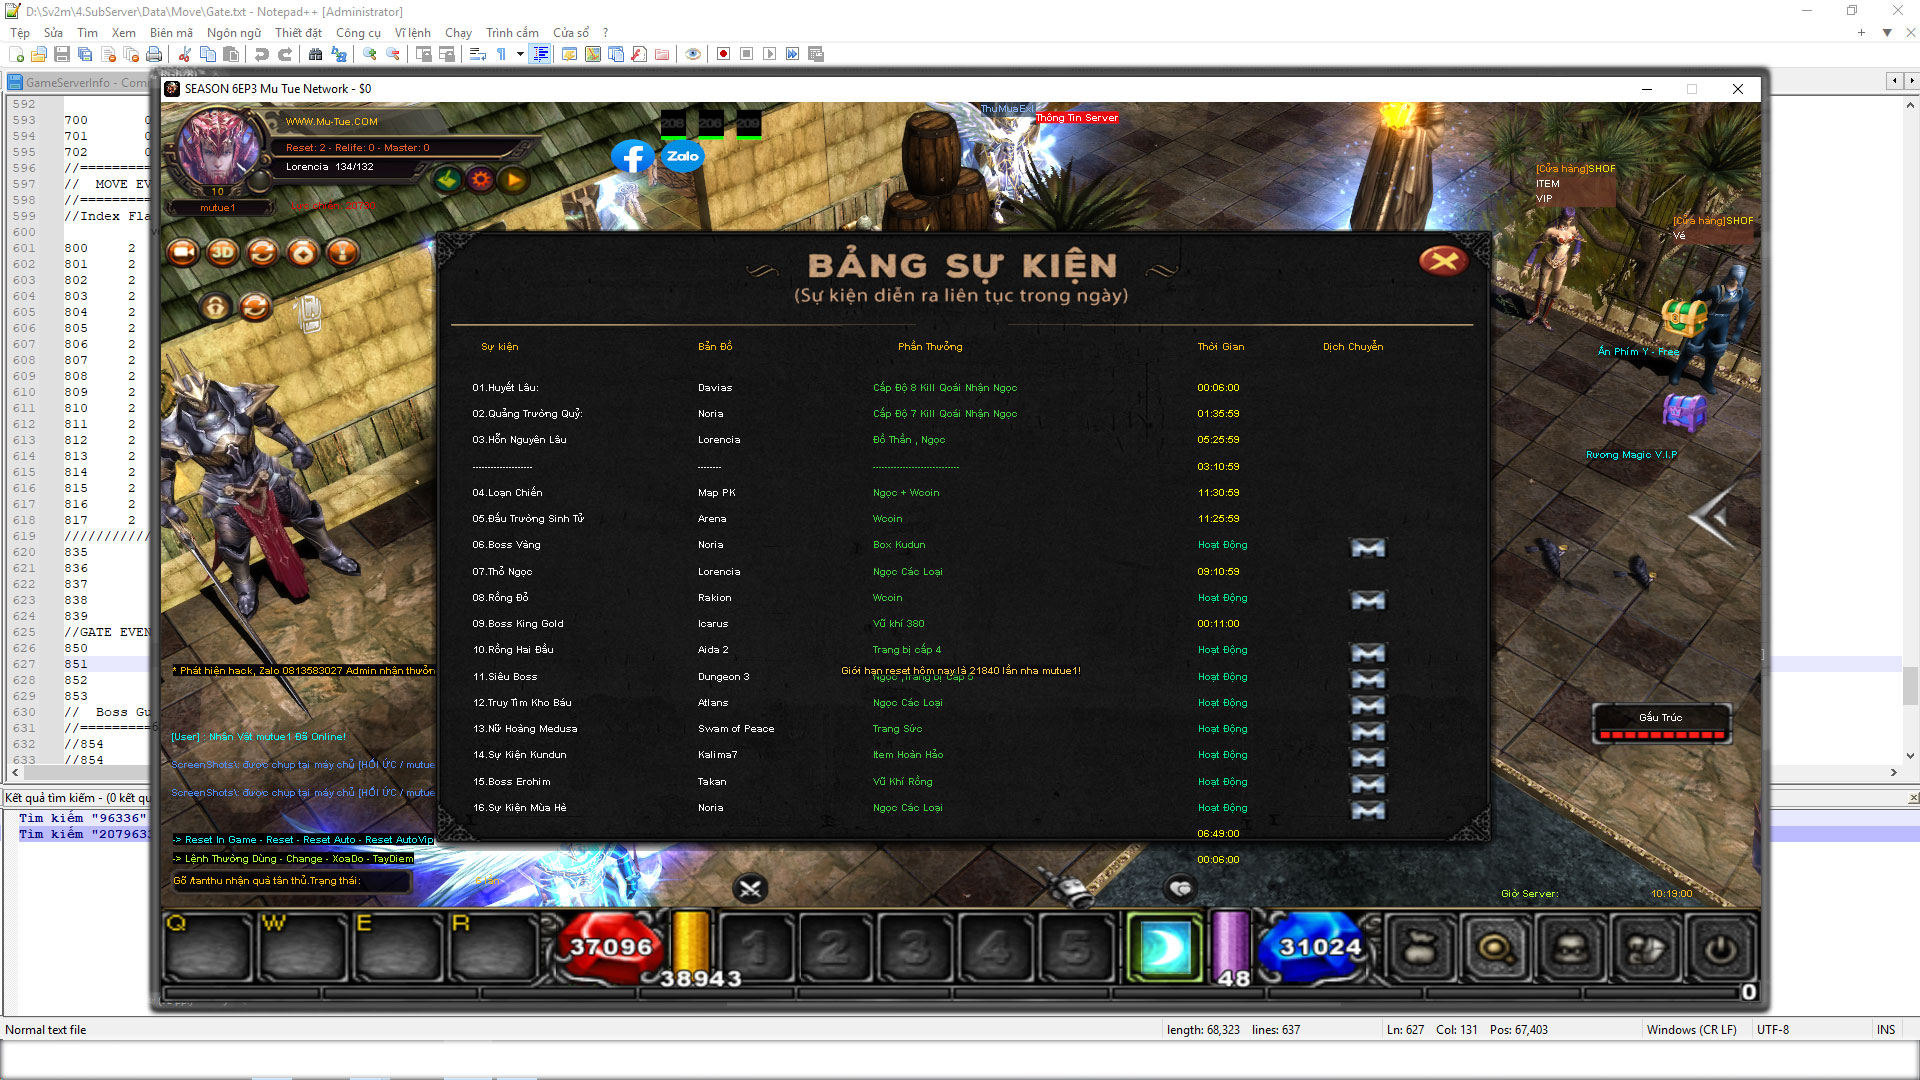Click the Zoom In magnifier icon
This screenshot has height=1080, width=1920.
click(370, 54)
